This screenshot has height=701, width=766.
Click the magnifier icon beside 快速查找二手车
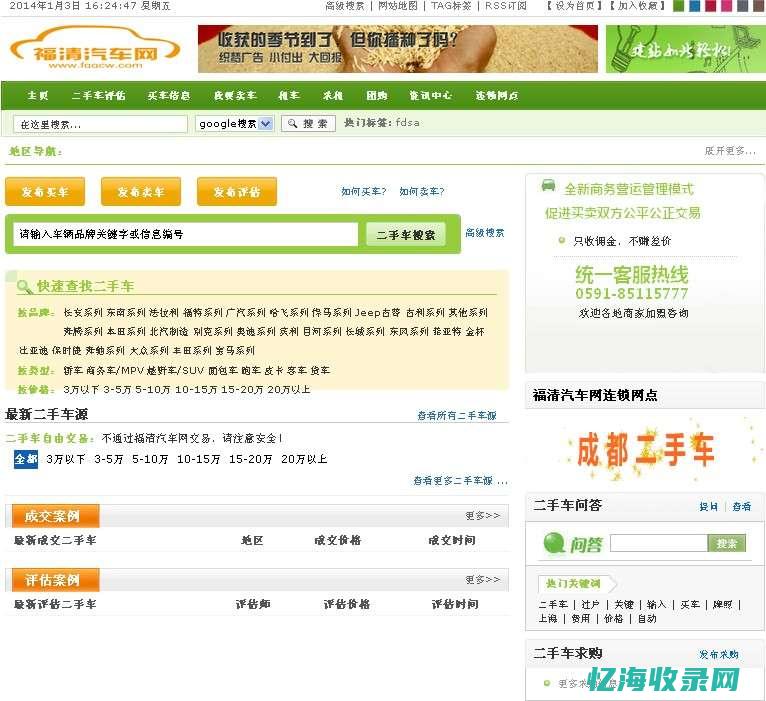pos(25,287)
